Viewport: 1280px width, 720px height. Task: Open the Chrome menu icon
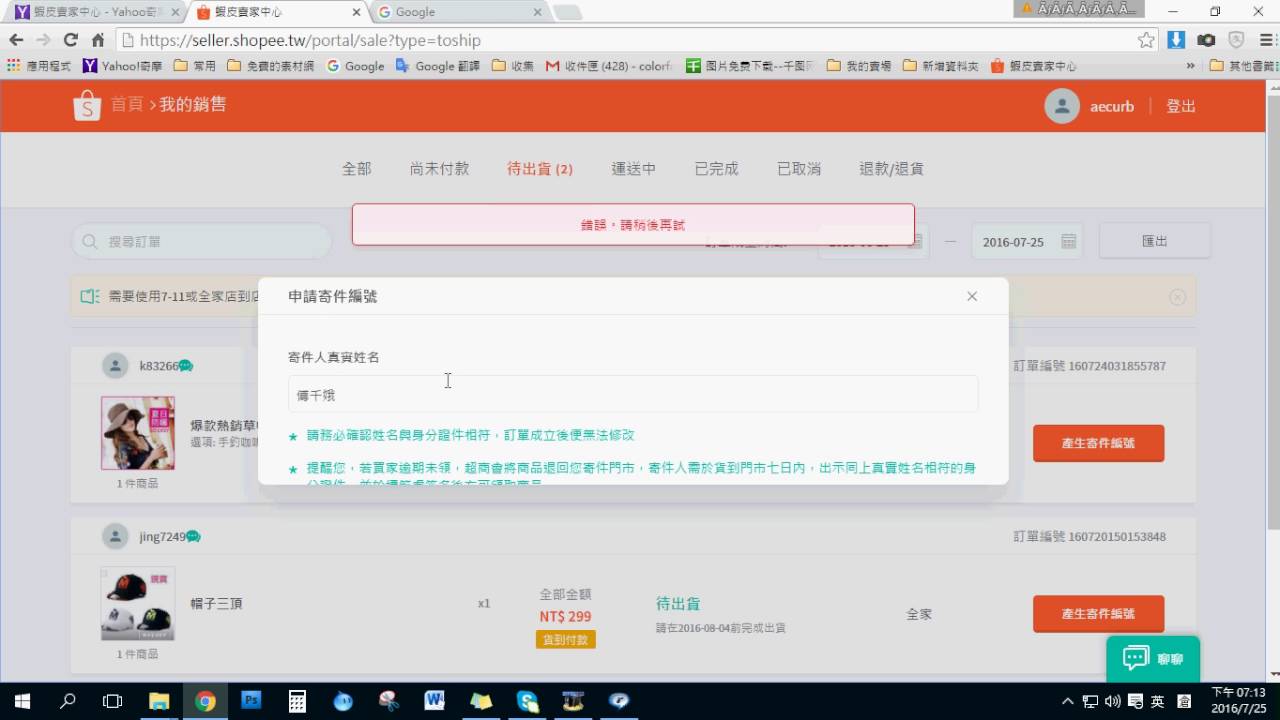[1265, 40]
